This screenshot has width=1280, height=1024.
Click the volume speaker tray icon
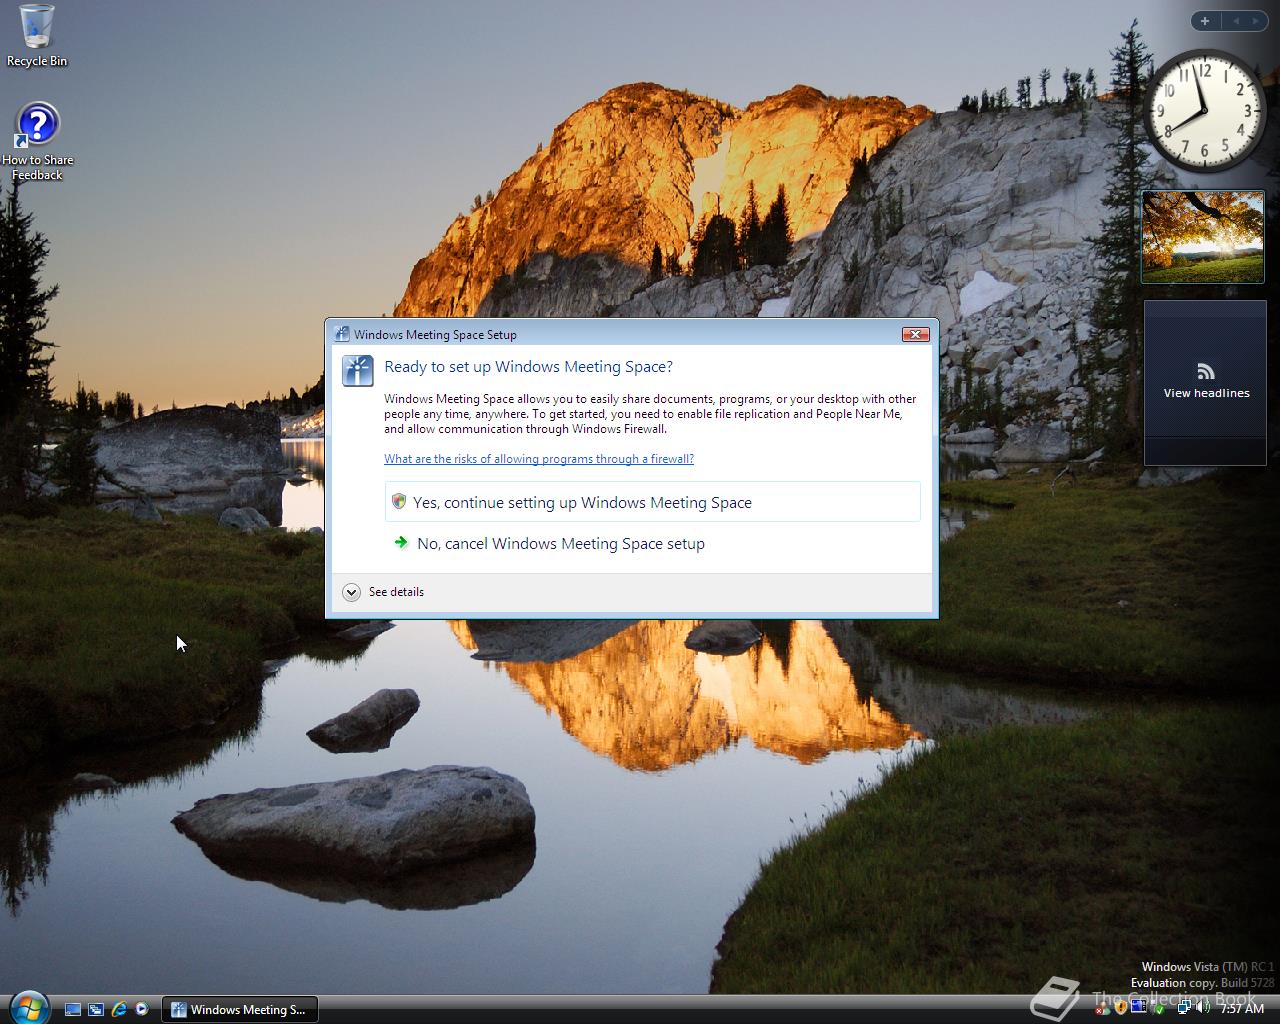[x=1203, y=1006]
